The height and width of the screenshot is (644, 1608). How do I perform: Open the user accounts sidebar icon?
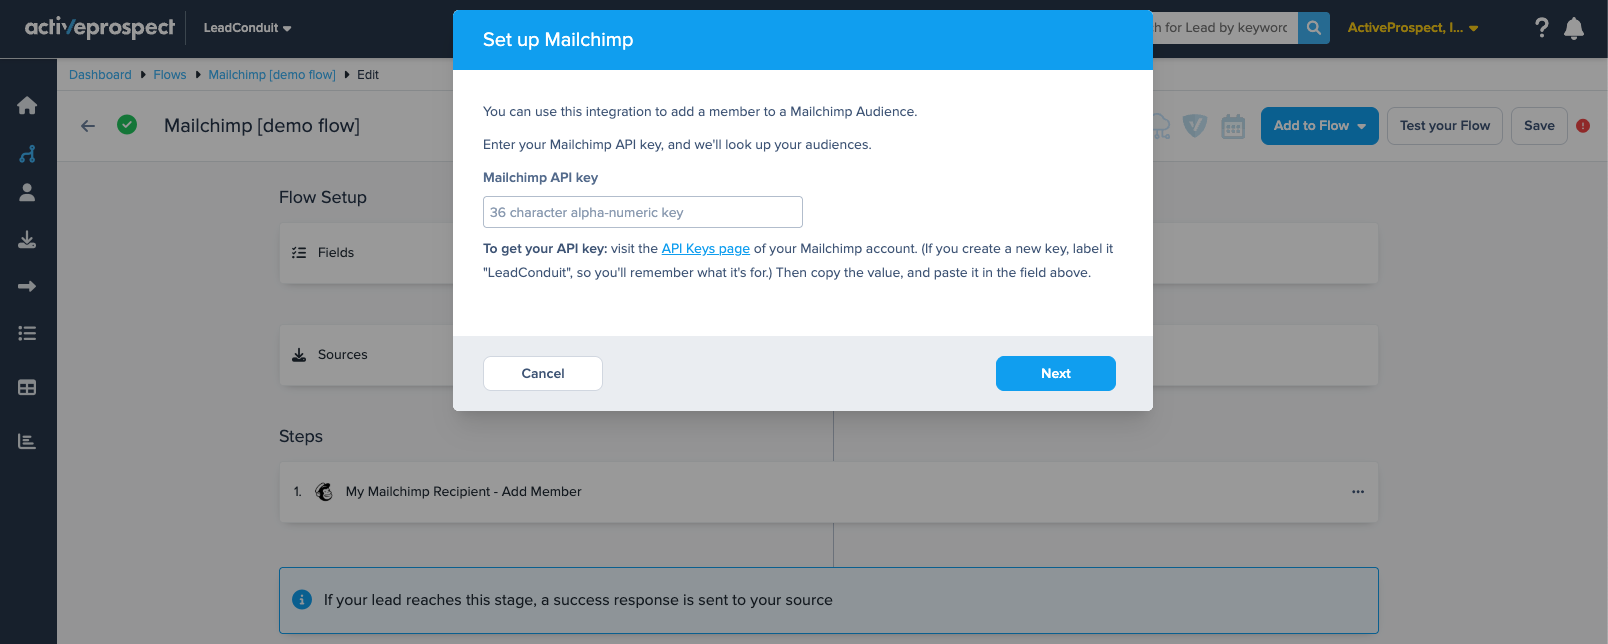pyautogui.click(x=27, y=192)
